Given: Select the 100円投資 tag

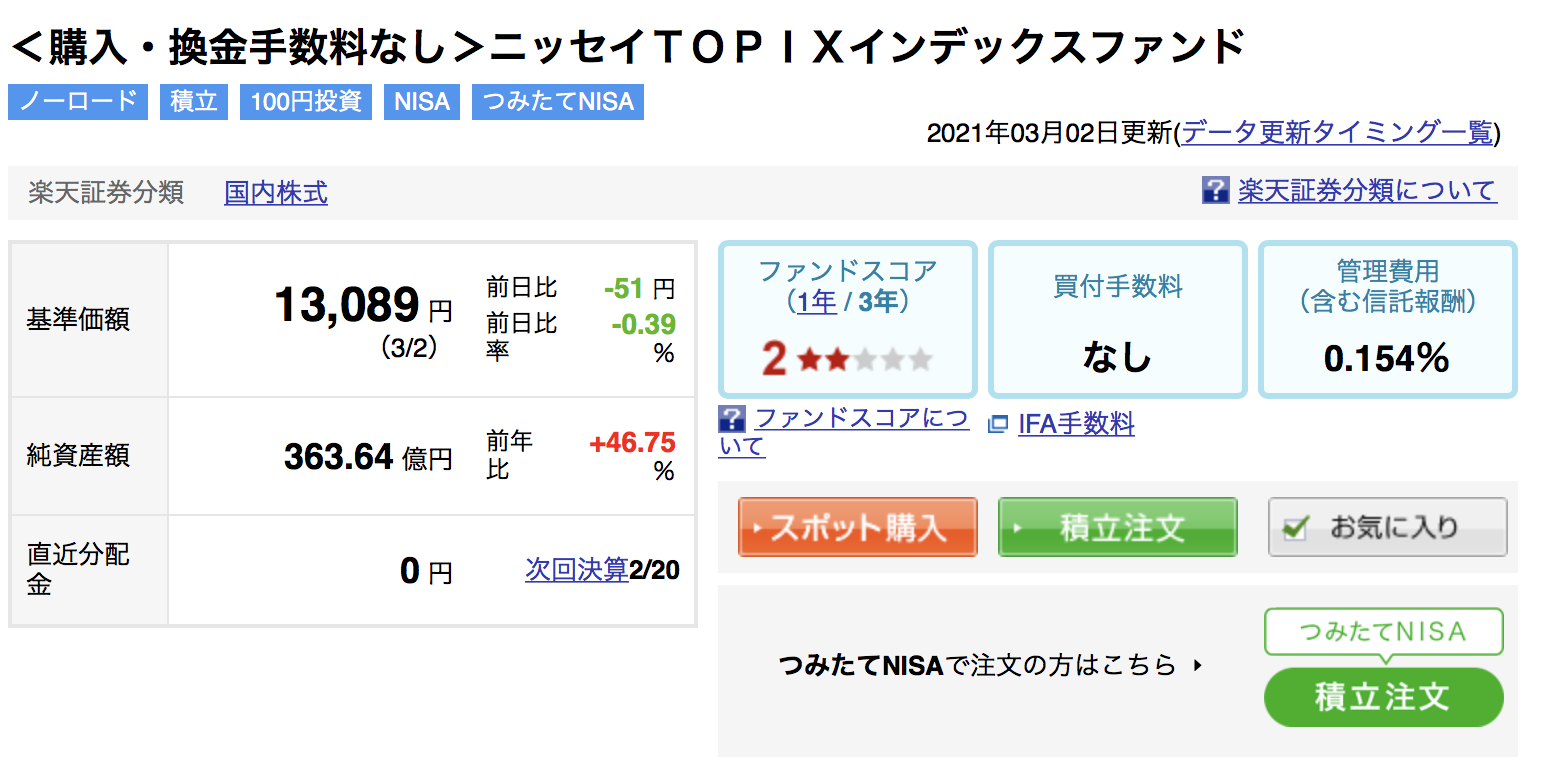Looking at the screenshot, I should pyautogui.click(x=306, y=101).
